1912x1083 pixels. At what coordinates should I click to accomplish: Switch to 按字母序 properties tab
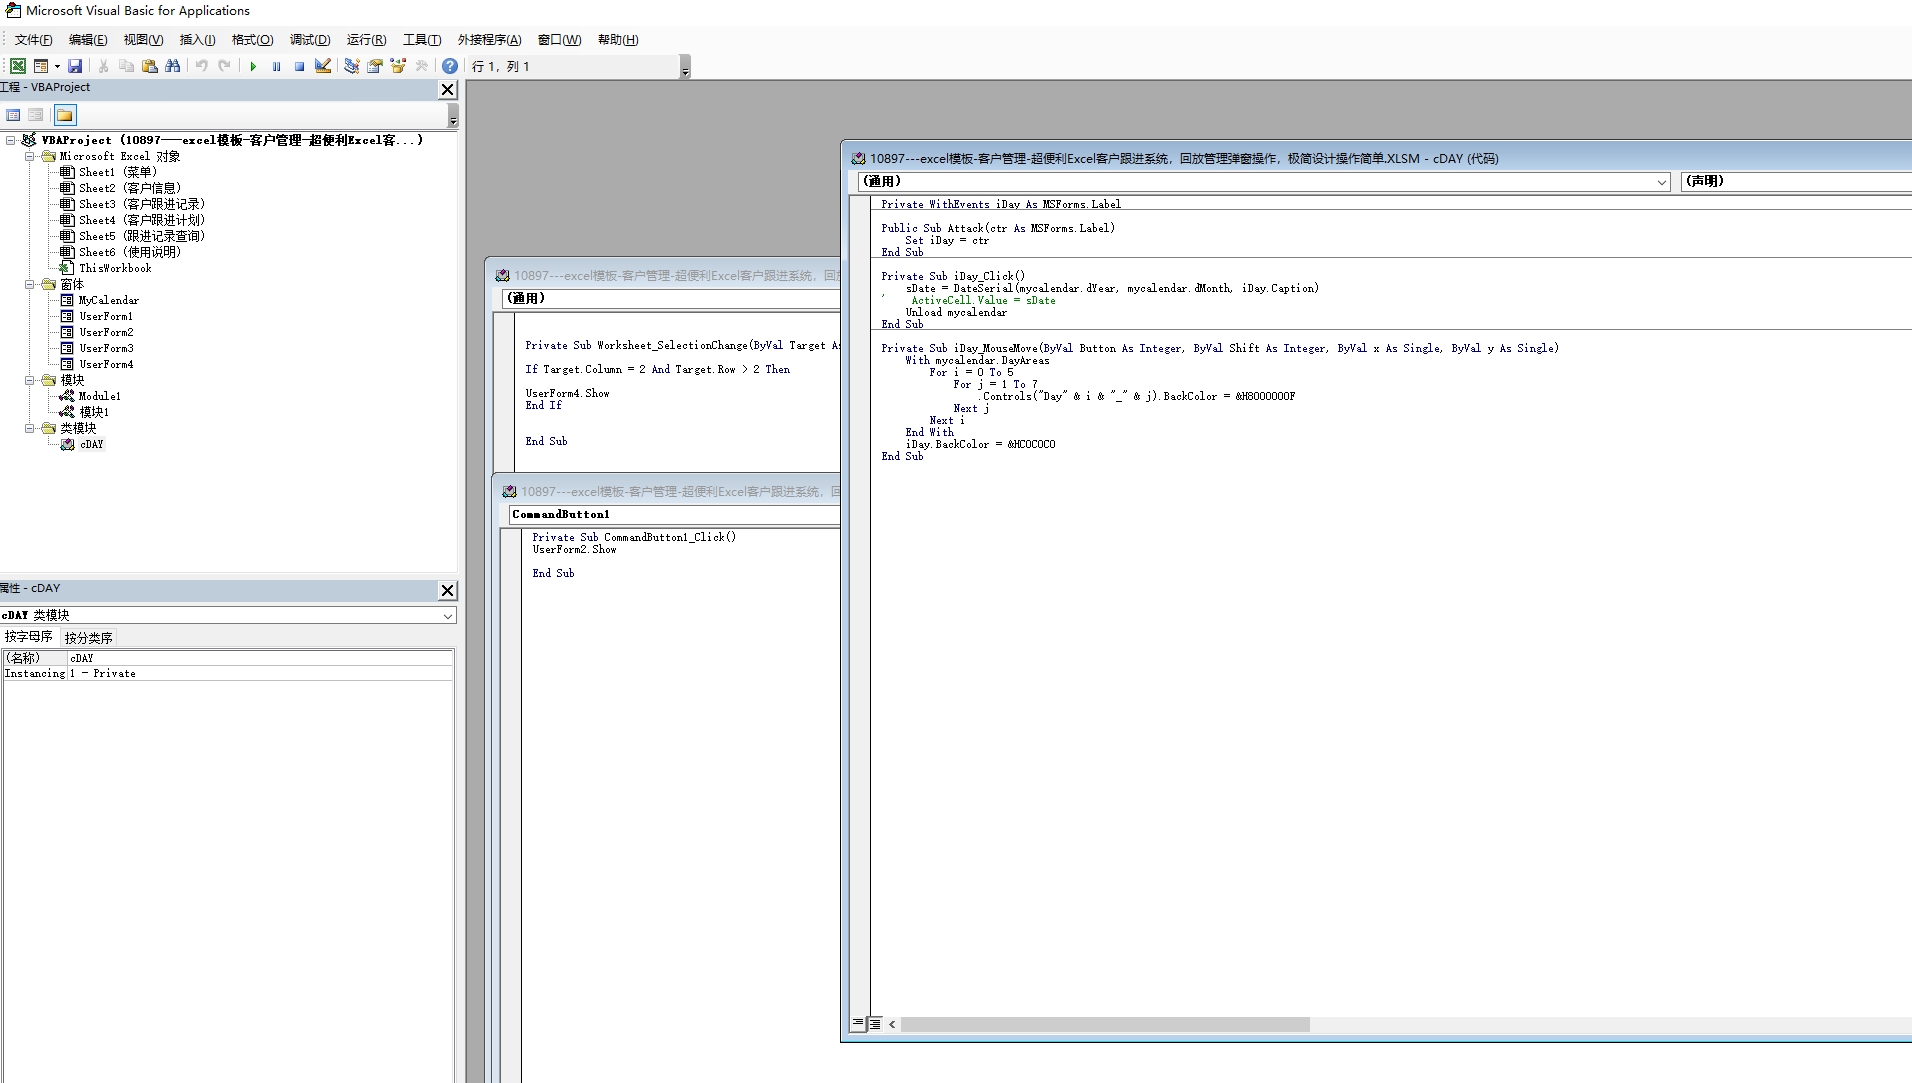[x=29, y=637]
